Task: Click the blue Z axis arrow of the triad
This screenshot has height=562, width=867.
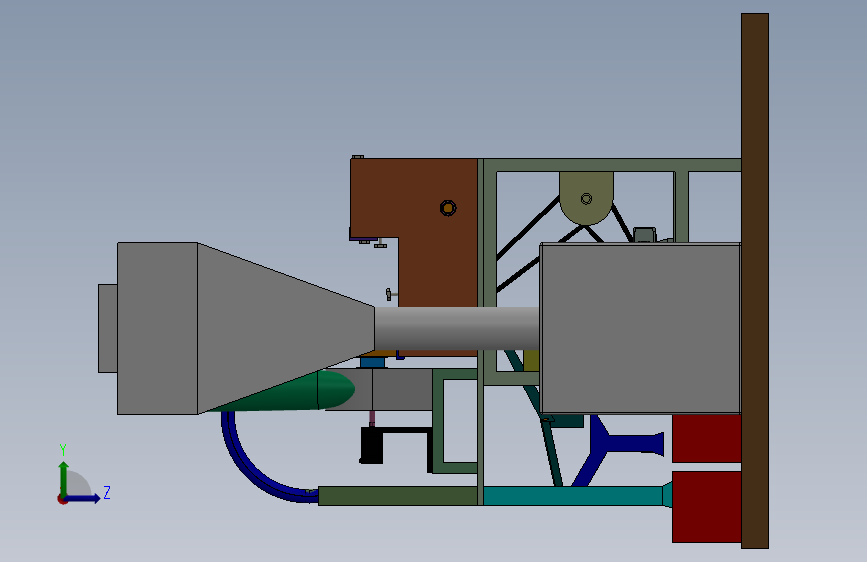Action: (x=84, y=498)
